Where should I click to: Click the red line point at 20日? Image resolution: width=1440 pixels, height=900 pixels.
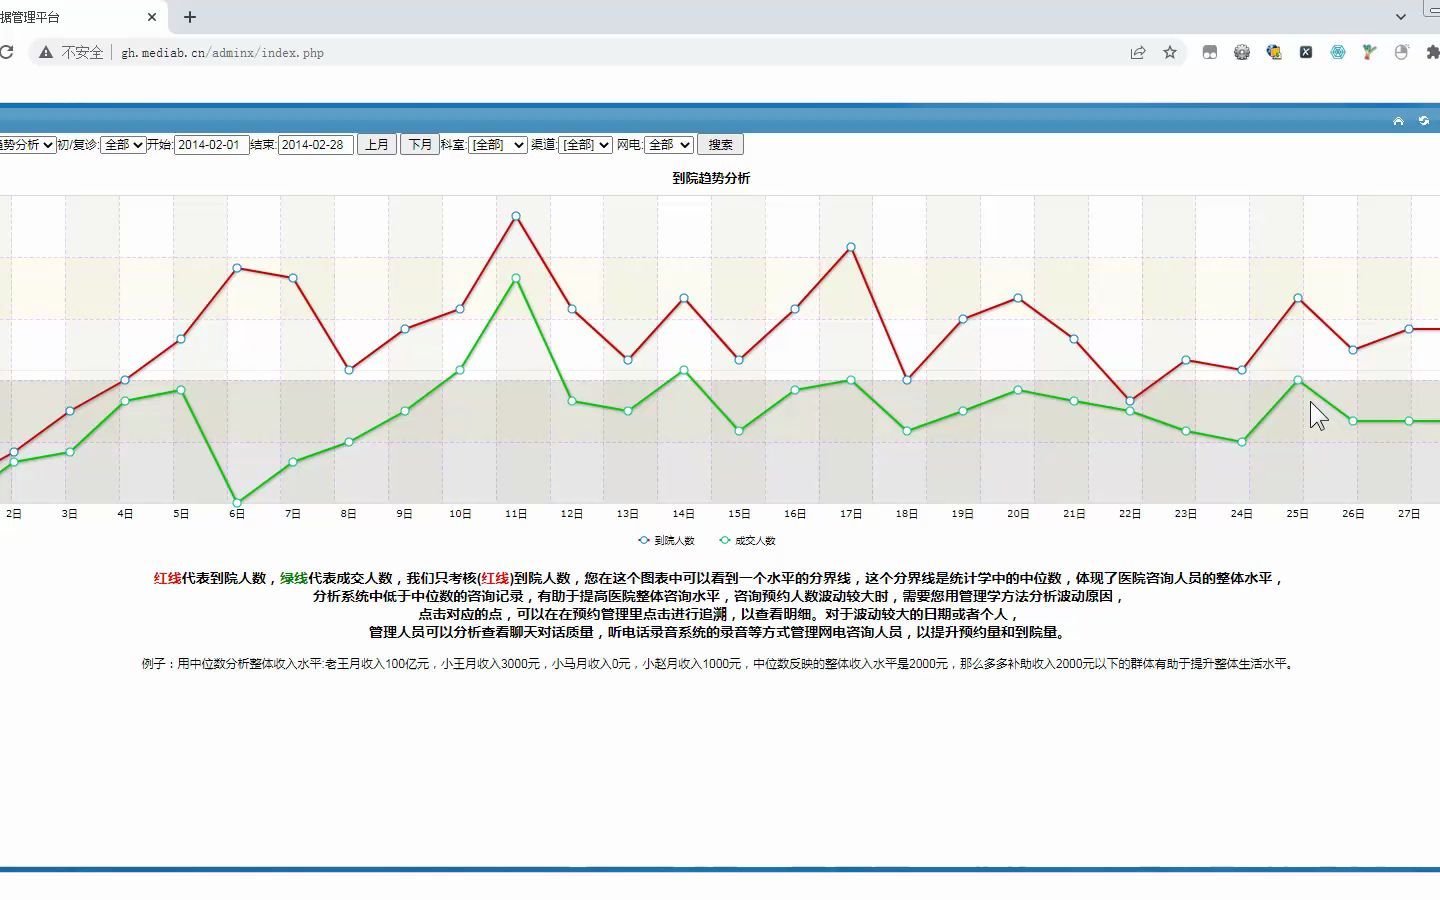(1018, 298)
